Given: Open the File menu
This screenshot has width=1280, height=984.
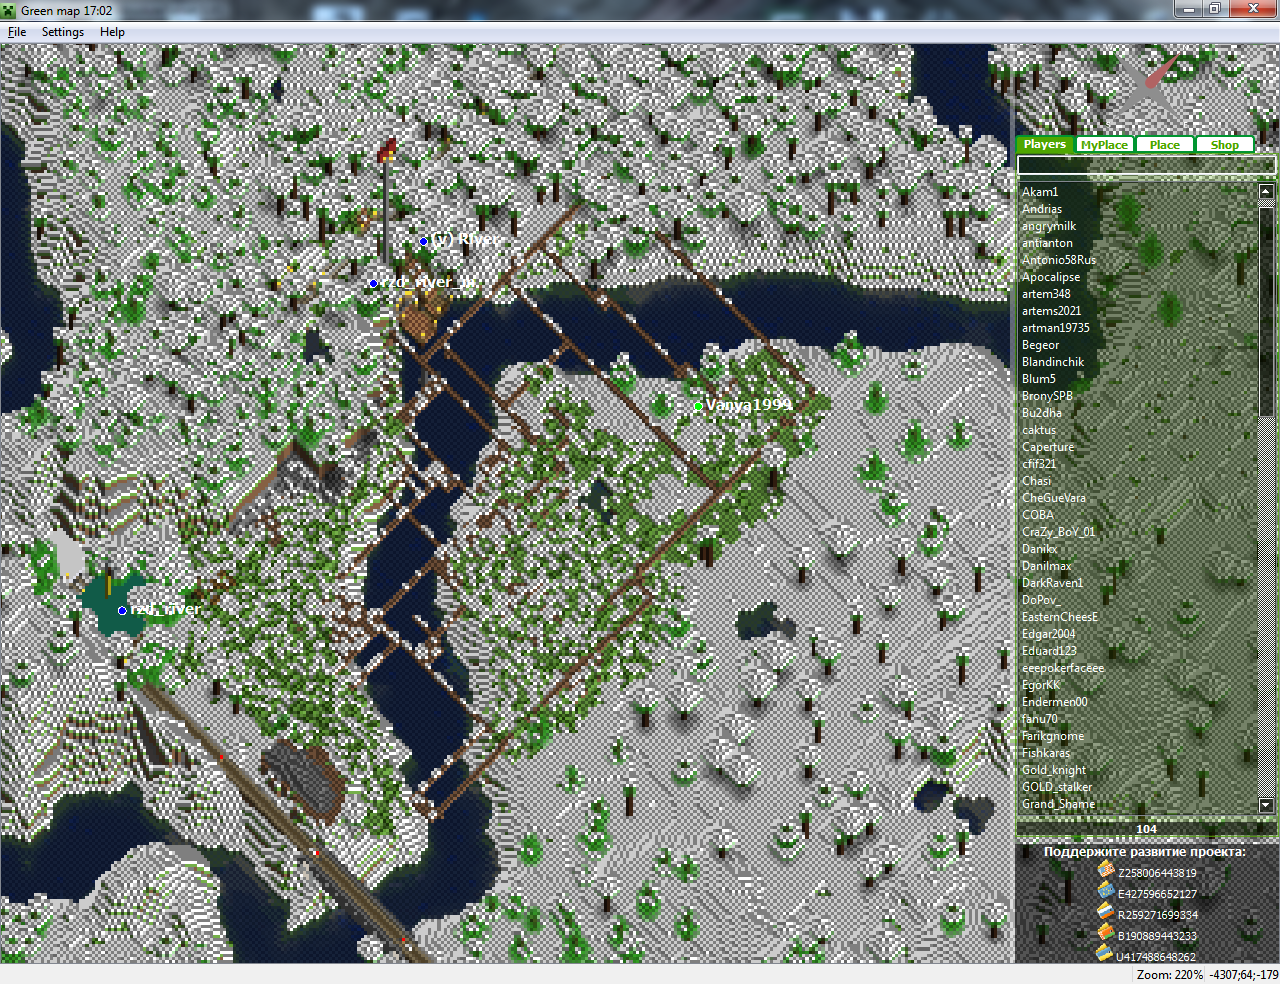Looking at the screenshot, I should [17, 32].
